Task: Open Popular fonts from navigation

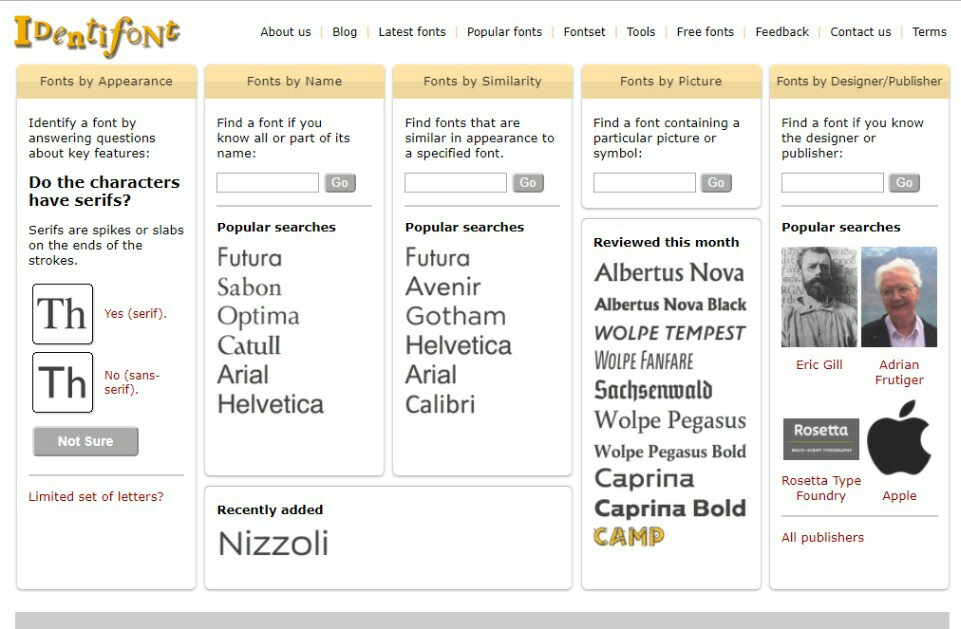Action: click(x=504, y=32)
